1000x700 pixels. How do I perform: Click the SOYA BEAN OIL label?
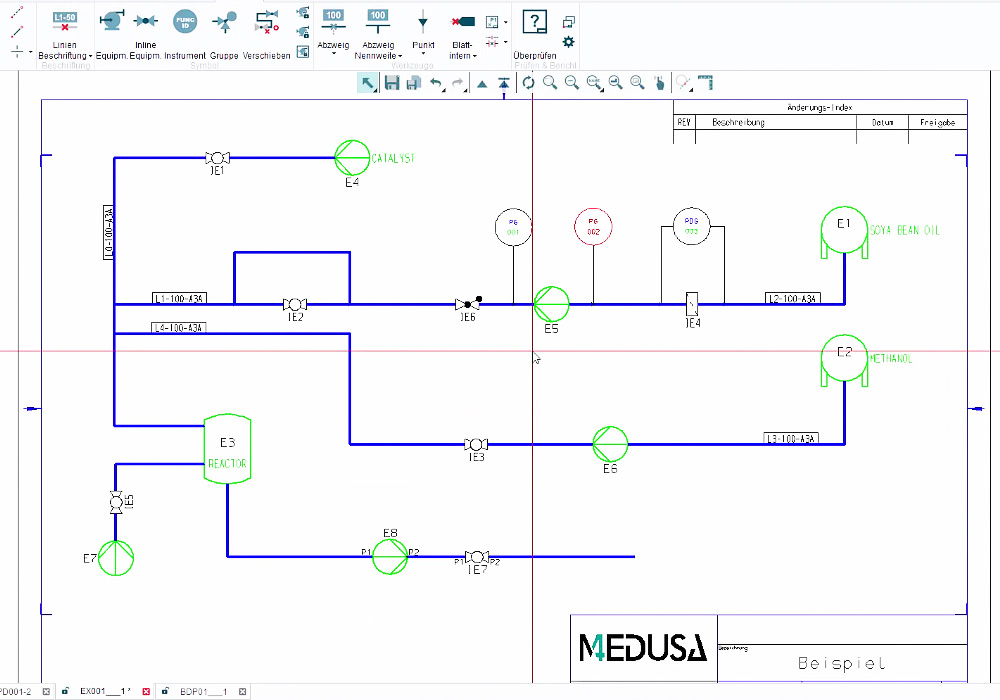[905, 230]
